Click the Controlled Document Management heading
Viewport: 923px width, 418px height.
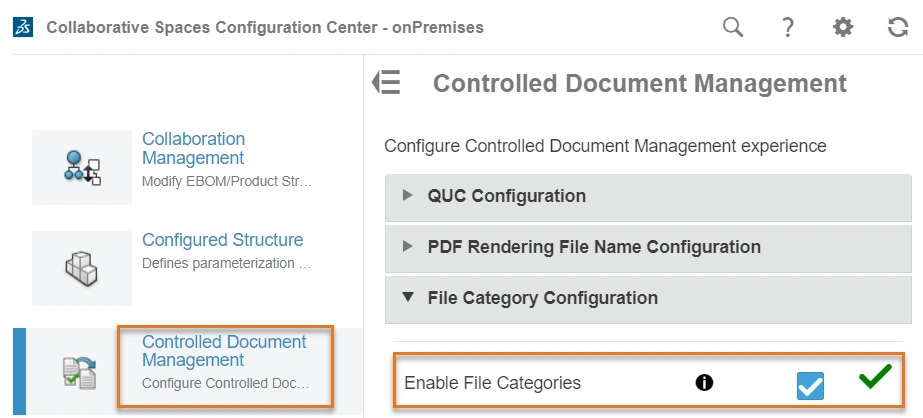pyautogui.click(x=639, y=83)
